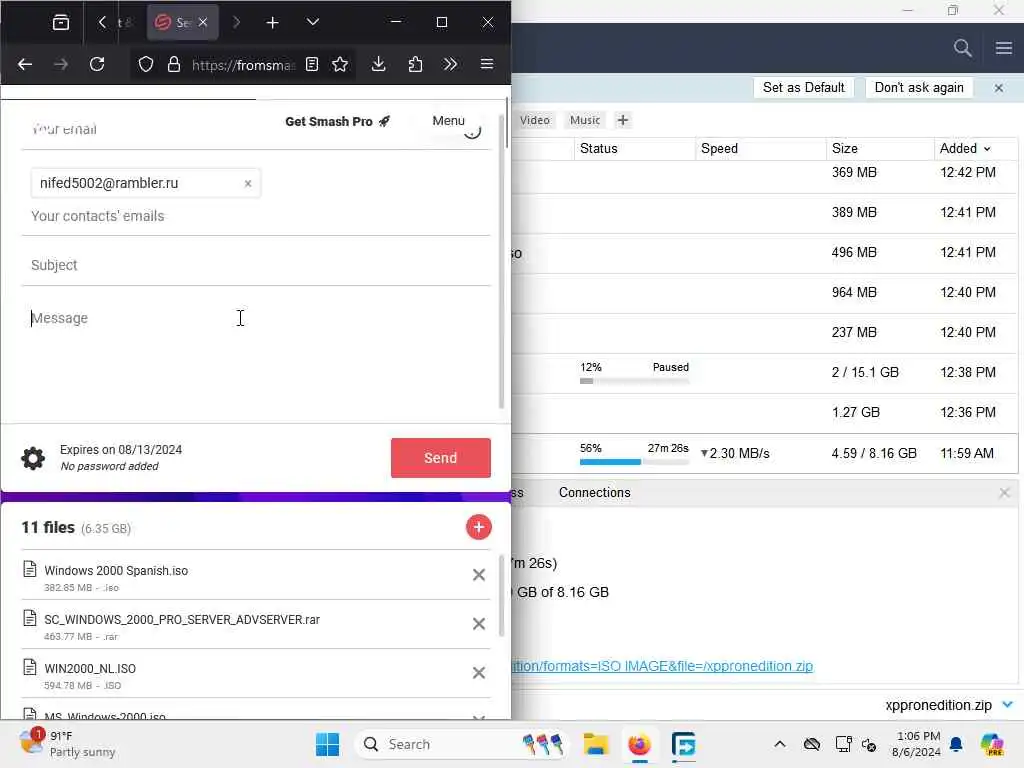Remove the nifed5002@rambler.ru email chip
Viewport: 1024px width, 768px height.
pos(248,184)
